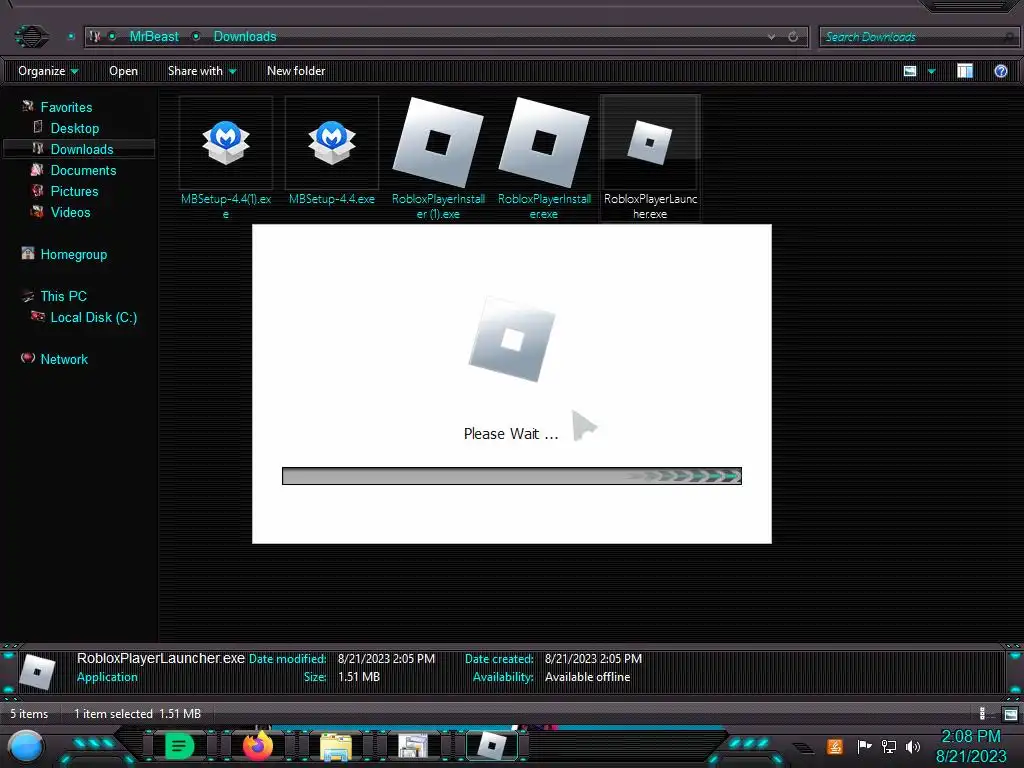
Task: Select This PC in navigation pane
Action: [x=63, y=296]
